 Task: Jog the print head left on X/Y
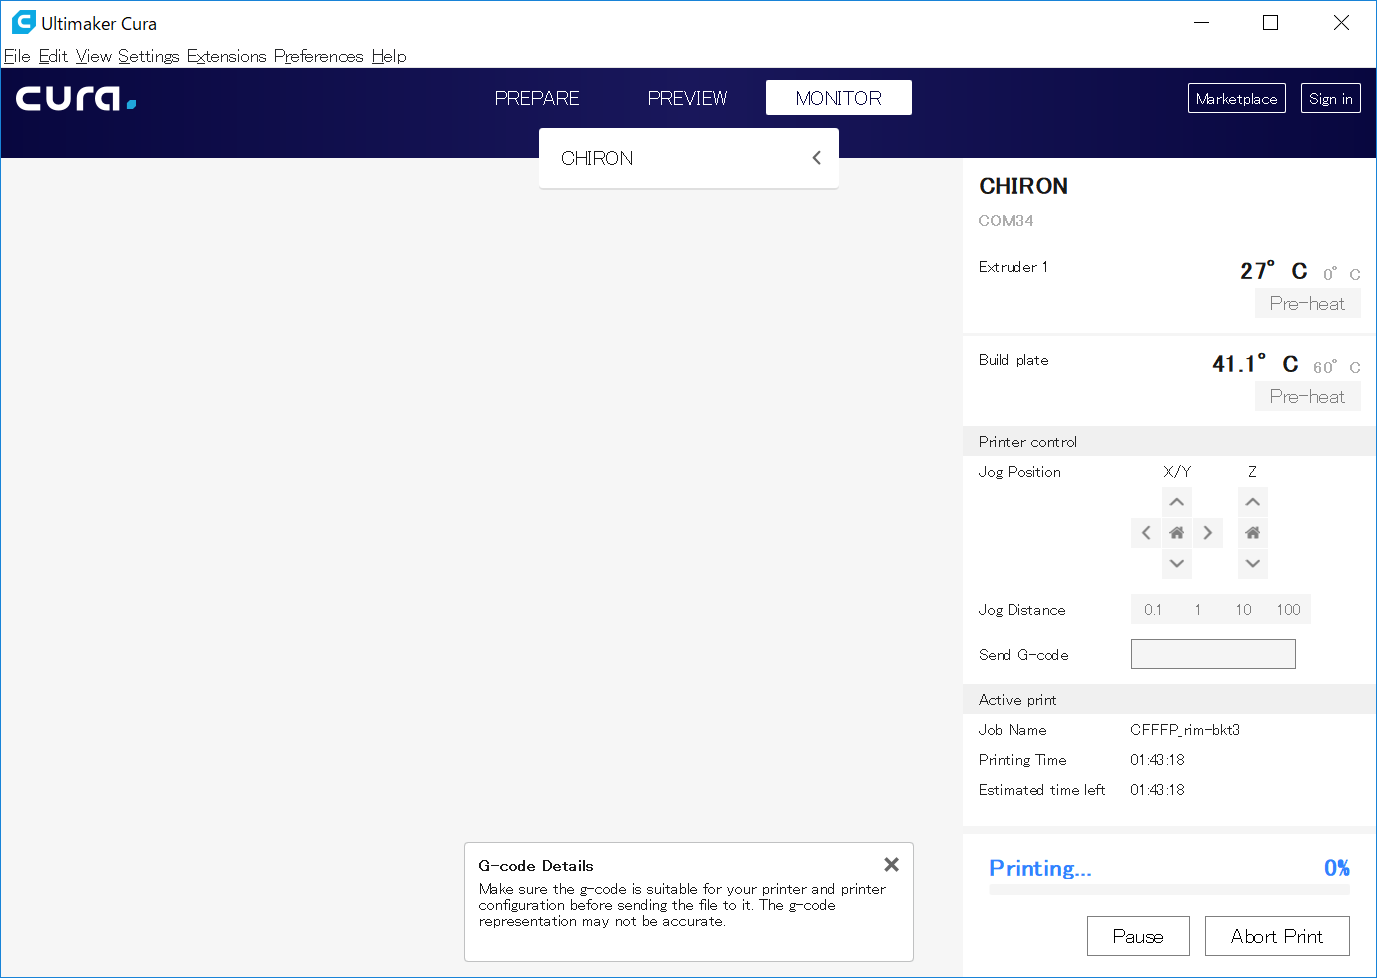tap(1146, 533)
